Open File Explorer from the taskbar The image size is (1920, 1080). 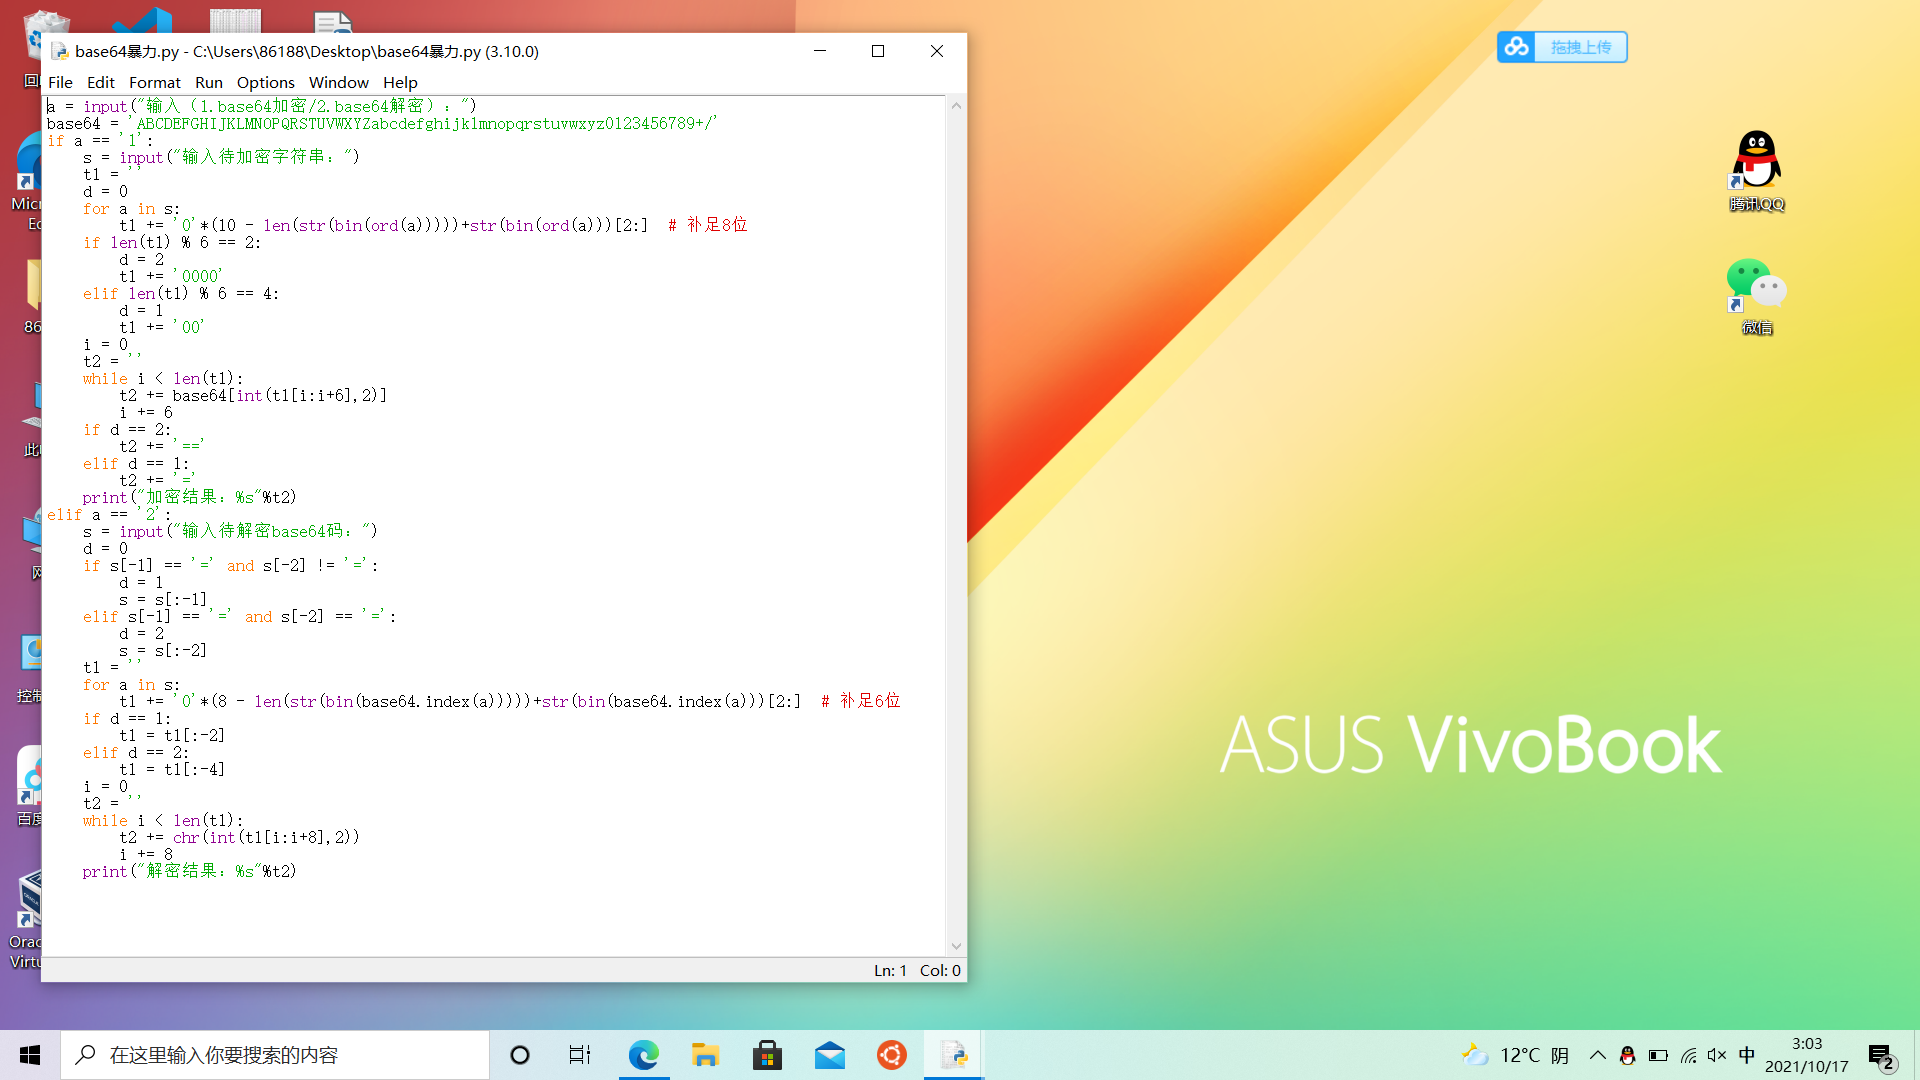(705, 1055)
